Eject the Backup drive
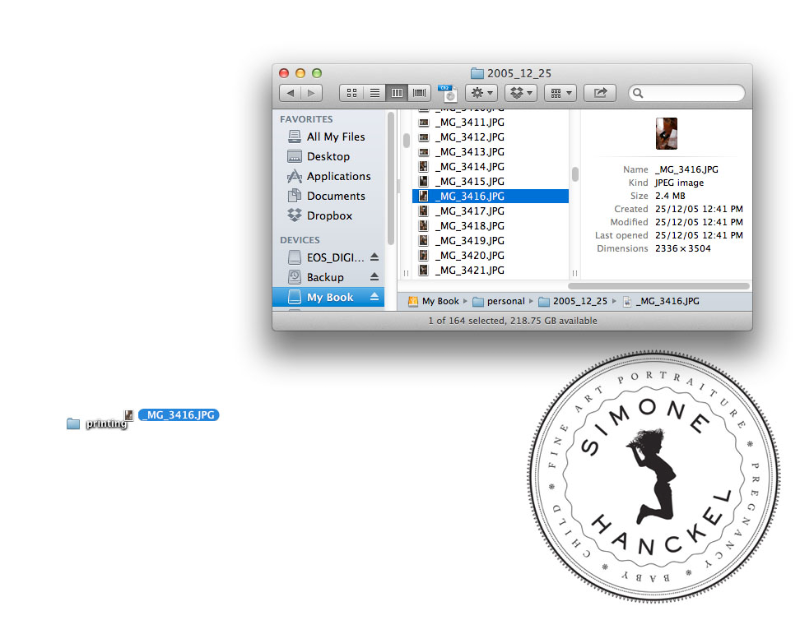Screen dimensions: 800x634 (x=374, y=276)
